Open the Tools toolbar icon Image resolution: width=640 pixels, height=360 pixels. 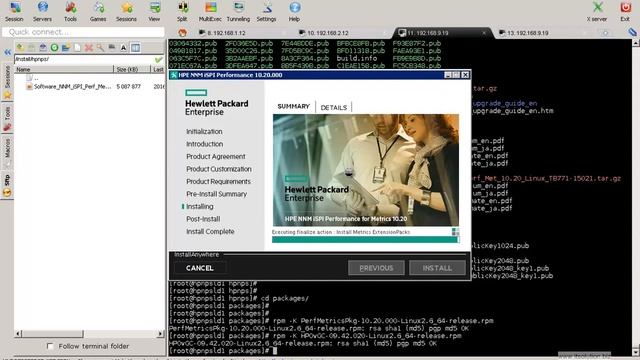(x=70, y=11)
